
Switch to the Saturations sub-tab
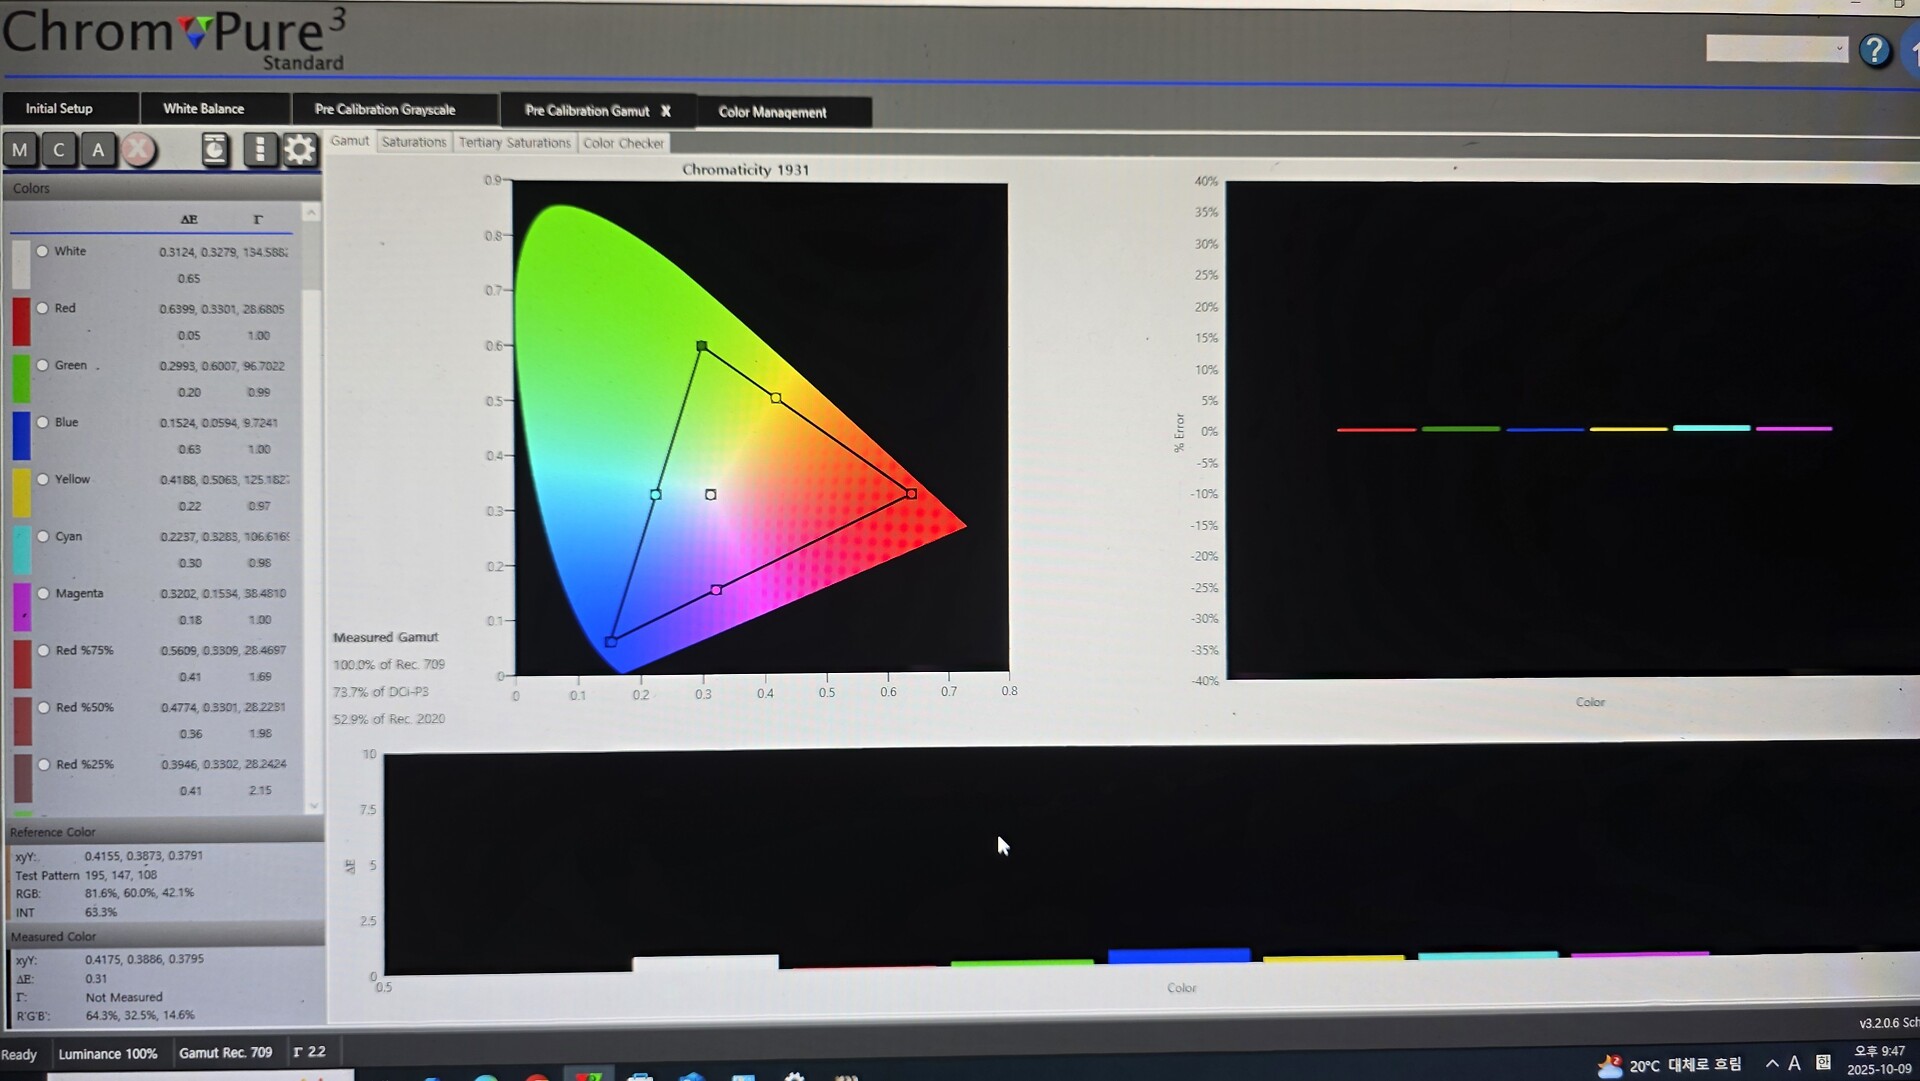[414, 142]
